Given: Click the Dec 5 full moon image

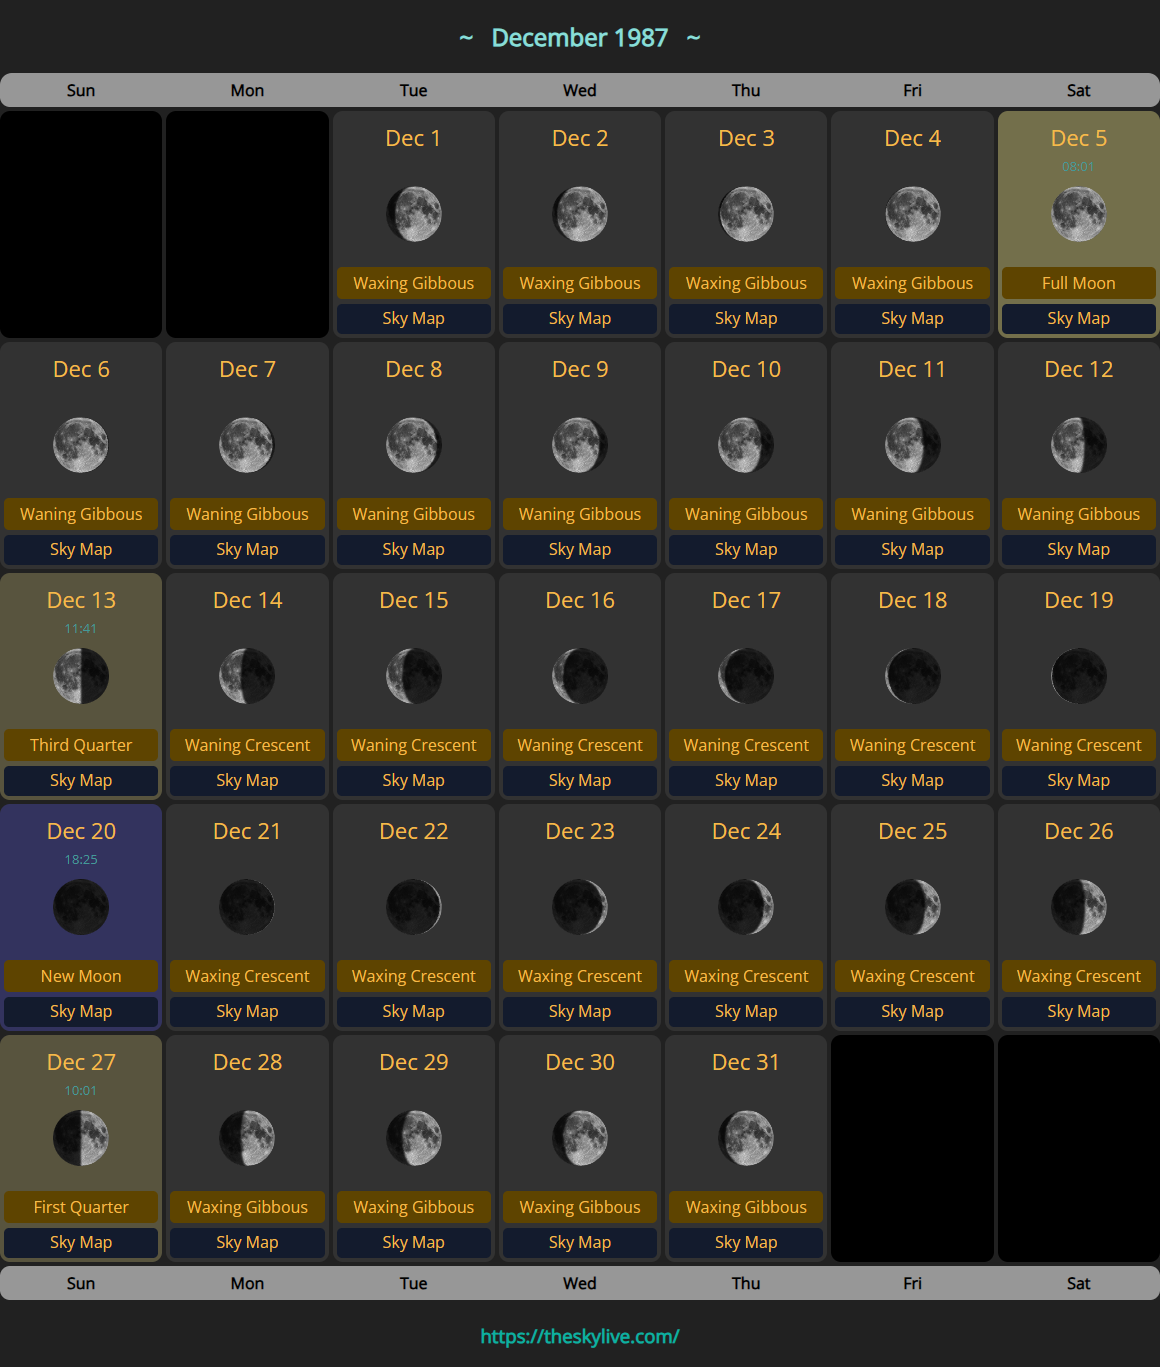Looking at the screenshot, I should click(1079, 214).
